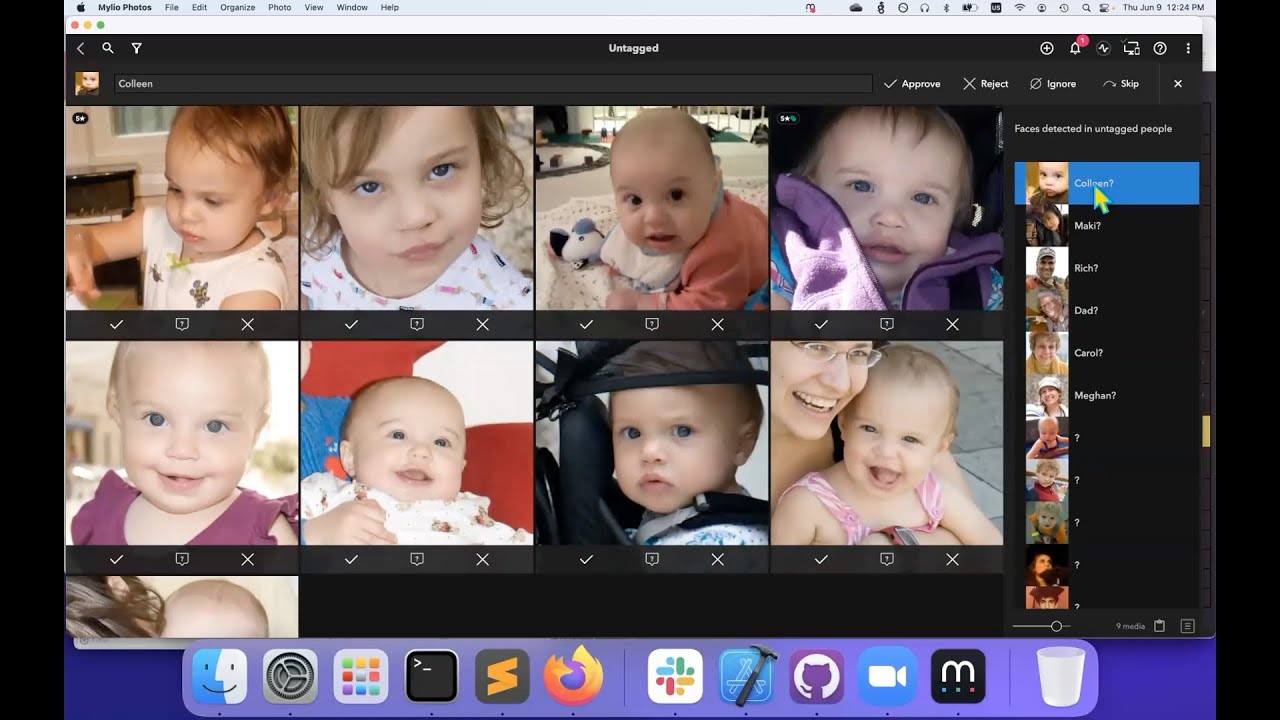The width and height of the screenshot is (1280, 720).
Task: Select Carol? in detected faces list
Action: point(1107,353)
